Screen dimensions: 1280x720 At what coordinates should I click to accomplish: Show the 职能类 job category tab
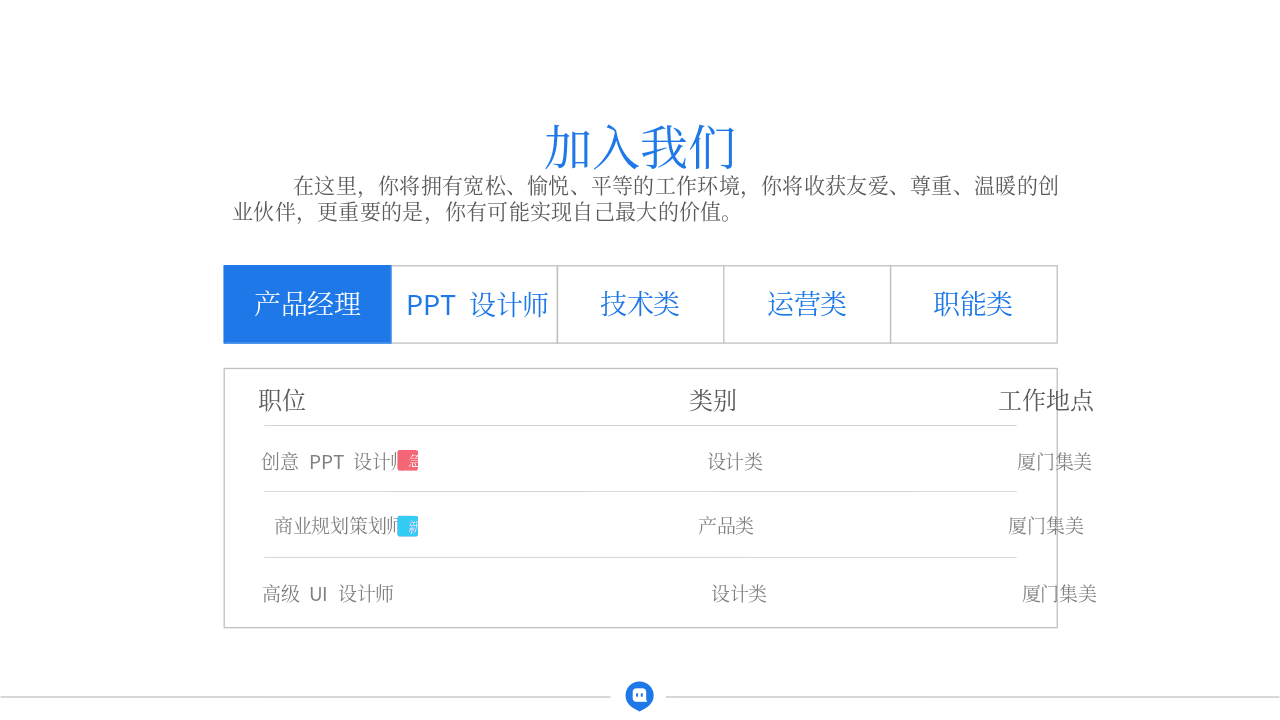pyautogui.click(x=973, y=304)
